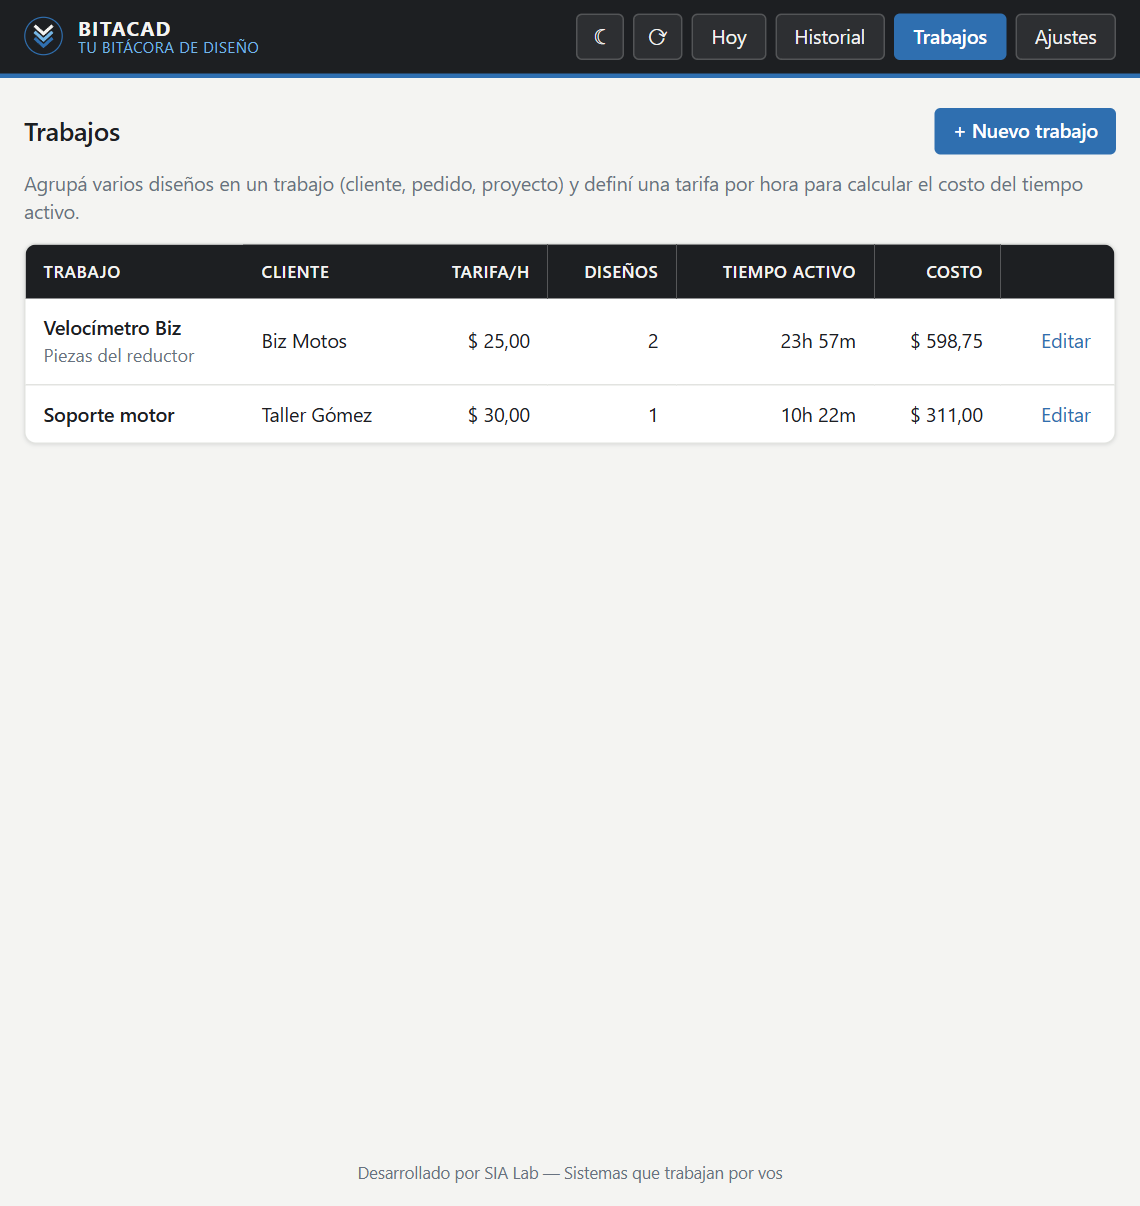This screenshot has width=1140, height=1206.
Task: Click the $ 30,00 hourly rate
Action: coord(499,415)
